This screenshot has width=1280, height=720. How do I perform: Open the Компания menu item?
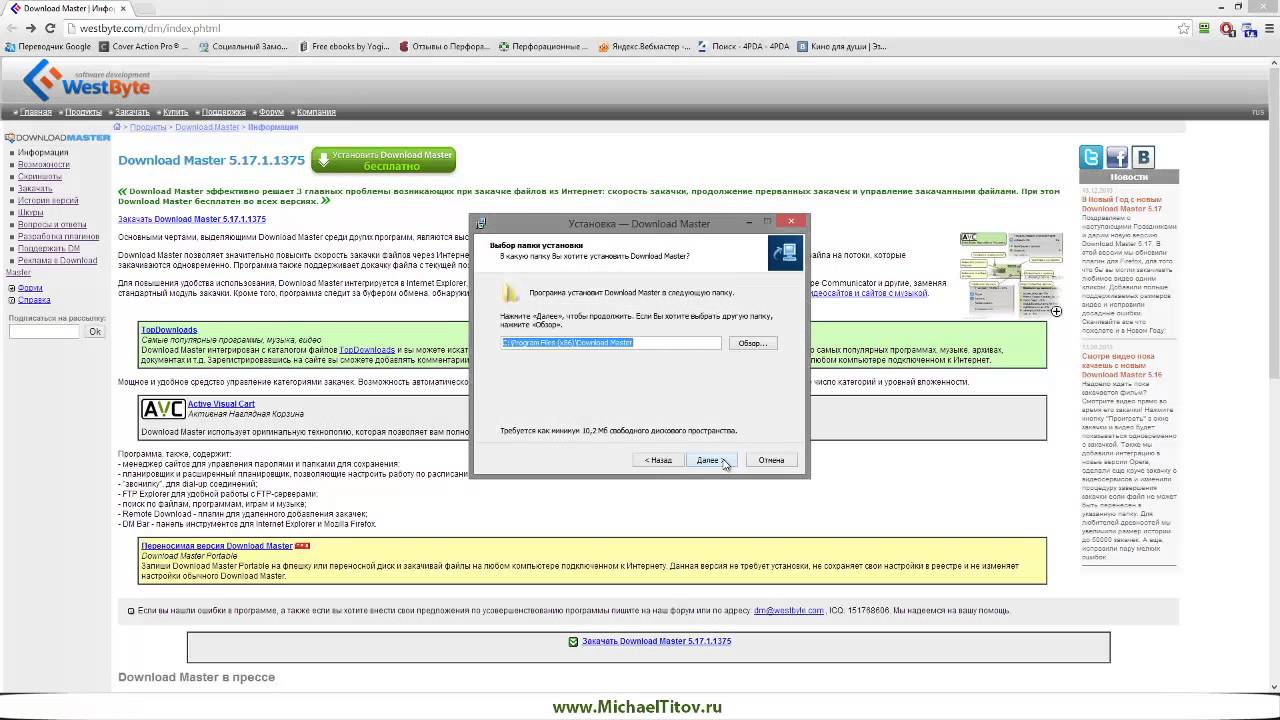click(x=316, y=112)
